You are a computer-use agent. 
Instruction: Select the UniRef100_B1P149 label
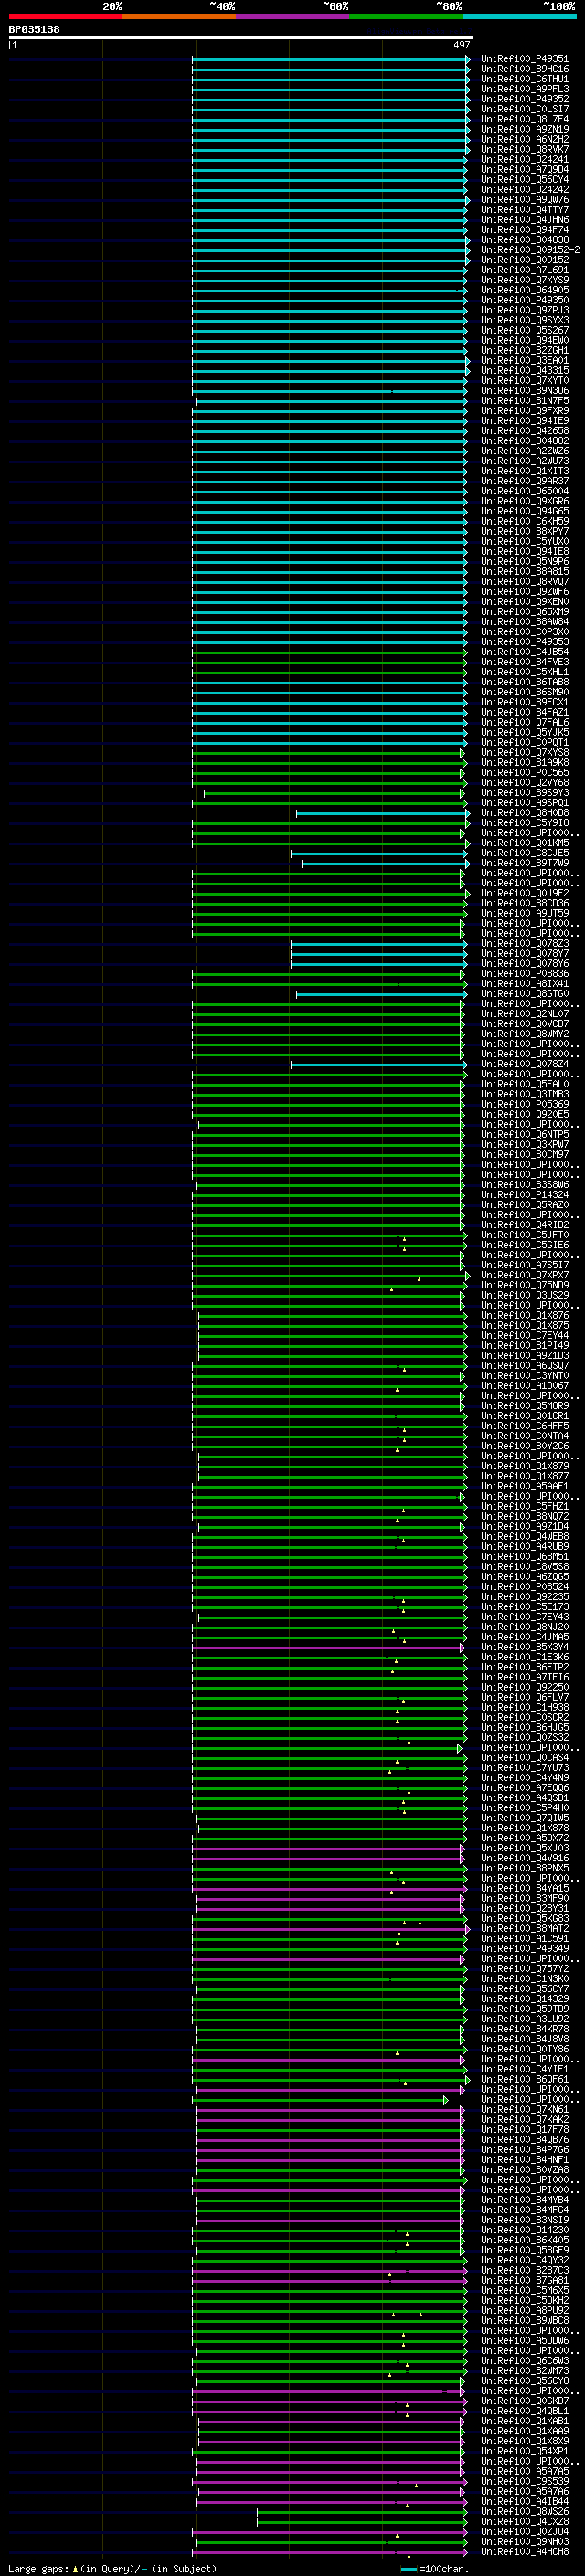point(524,1346)
